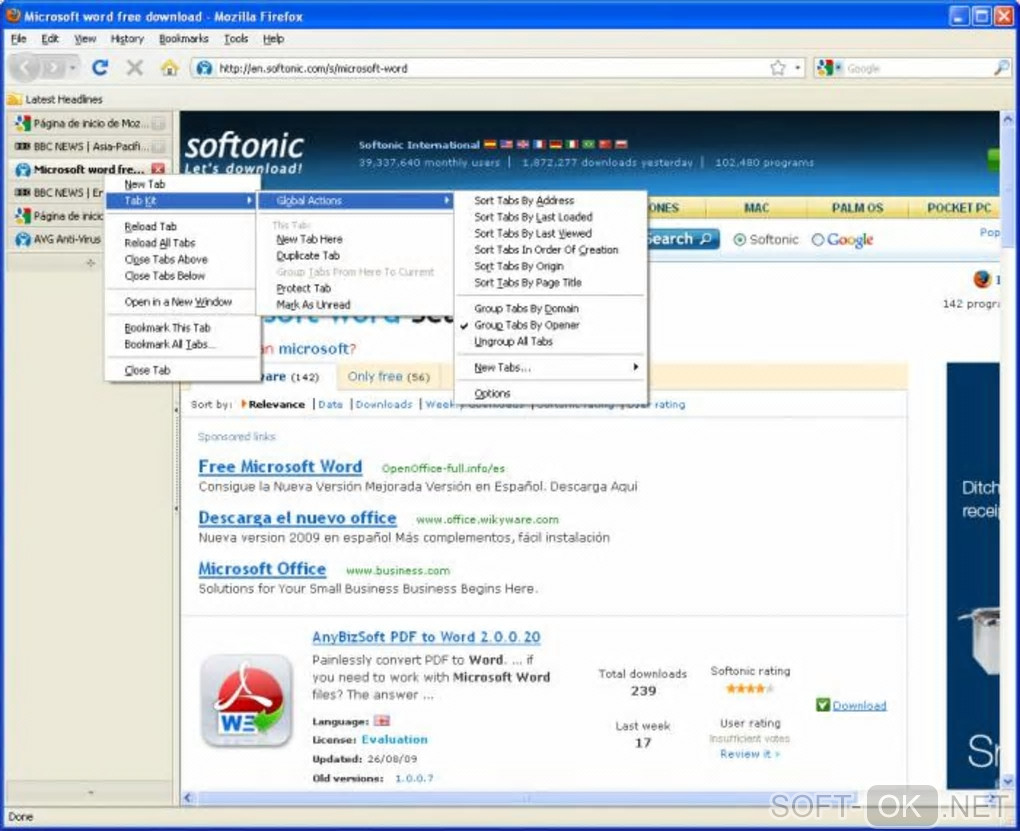Open the MAC platform tab
Image resolution: width=1020 pixels, height=831 pixels.
[757, 208]
